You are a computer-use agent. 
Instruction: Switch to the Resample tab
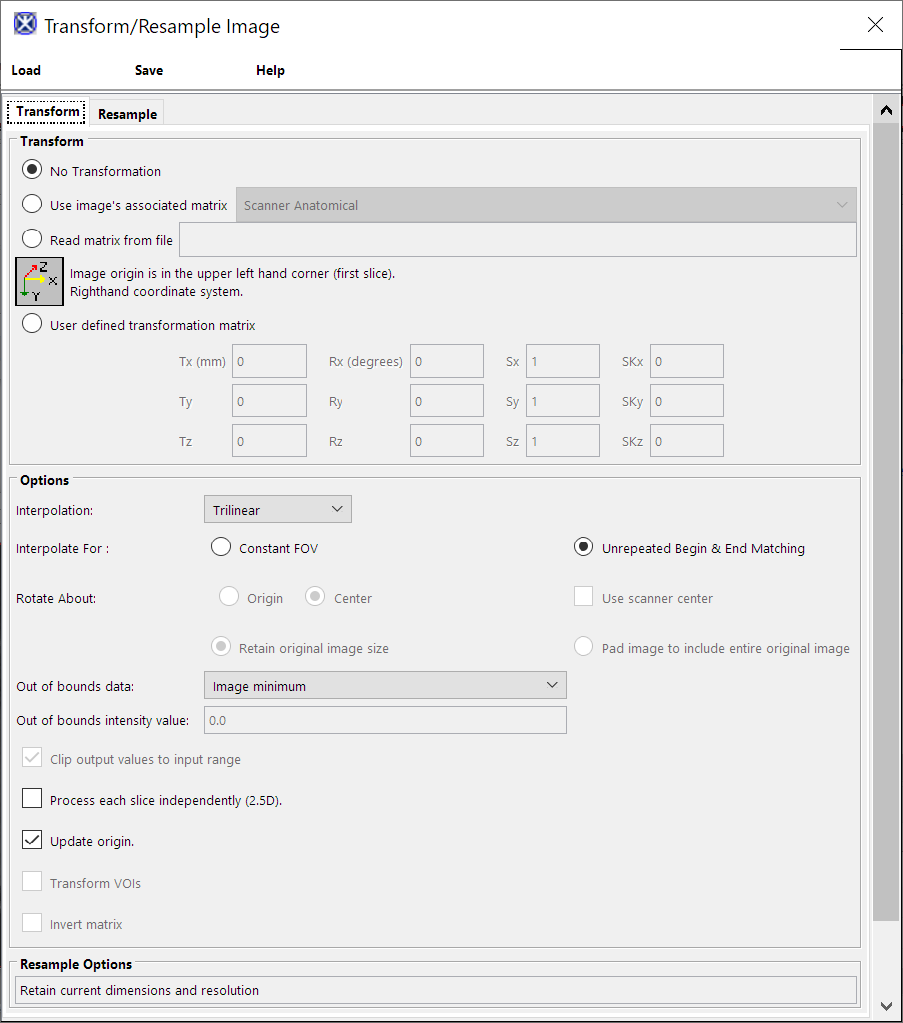click(x=127, y=114)
